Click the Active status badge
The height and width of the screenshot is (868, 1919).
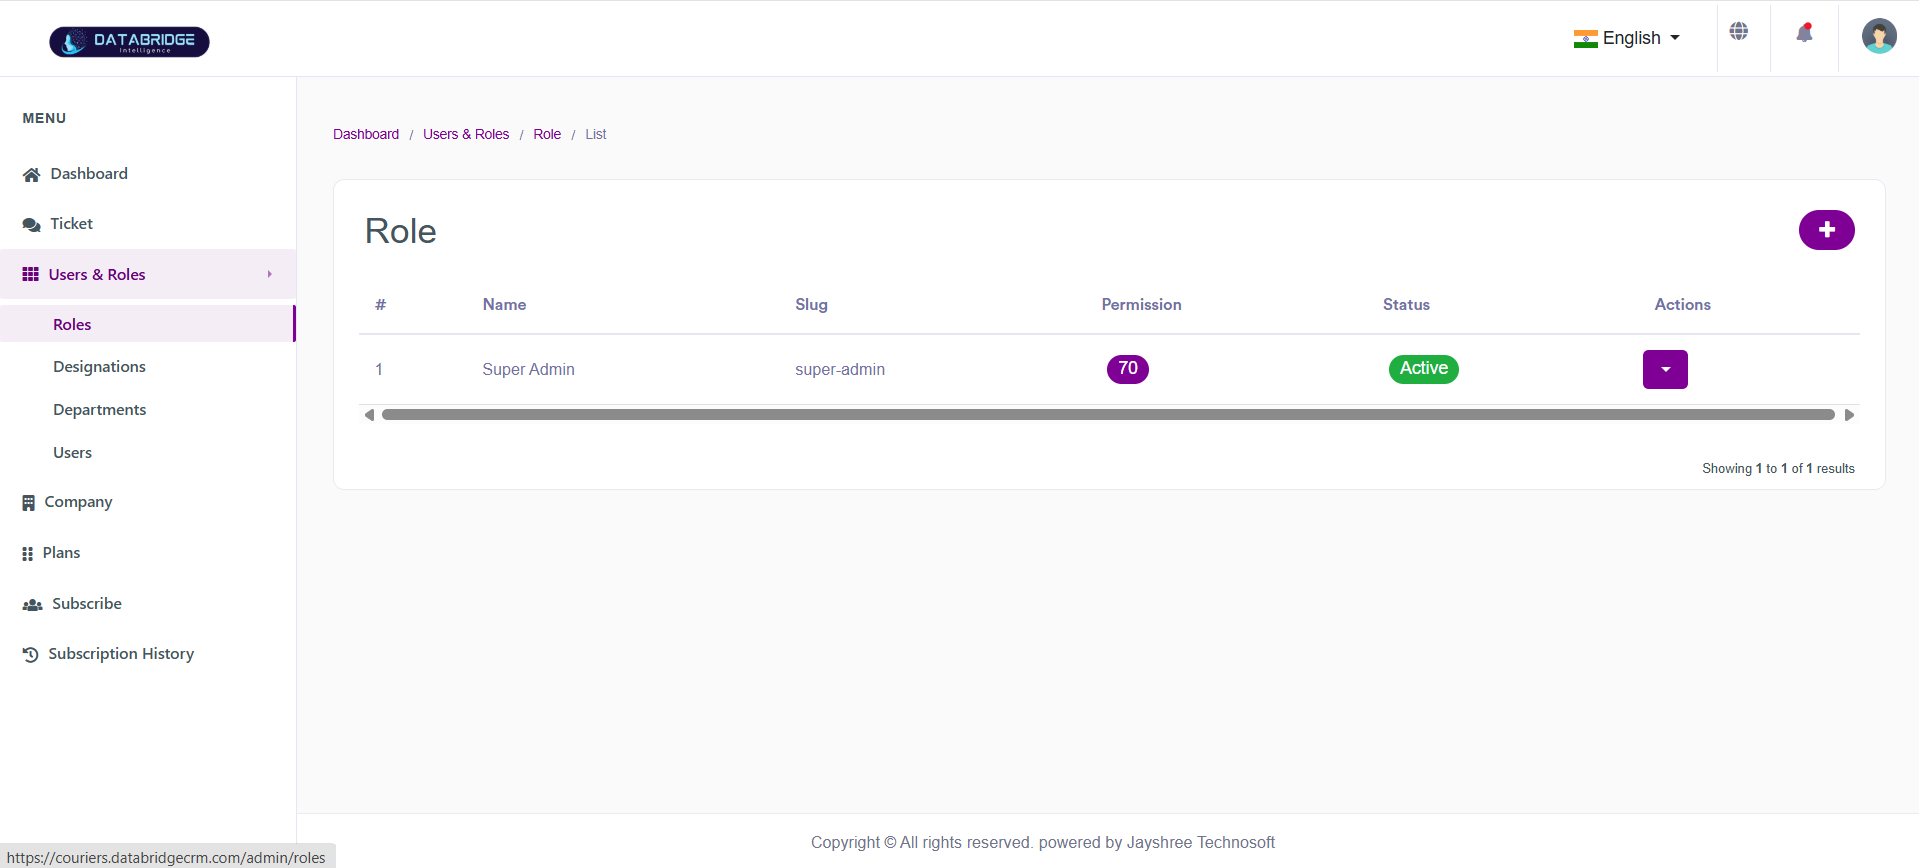click(x=1424, y=369)
